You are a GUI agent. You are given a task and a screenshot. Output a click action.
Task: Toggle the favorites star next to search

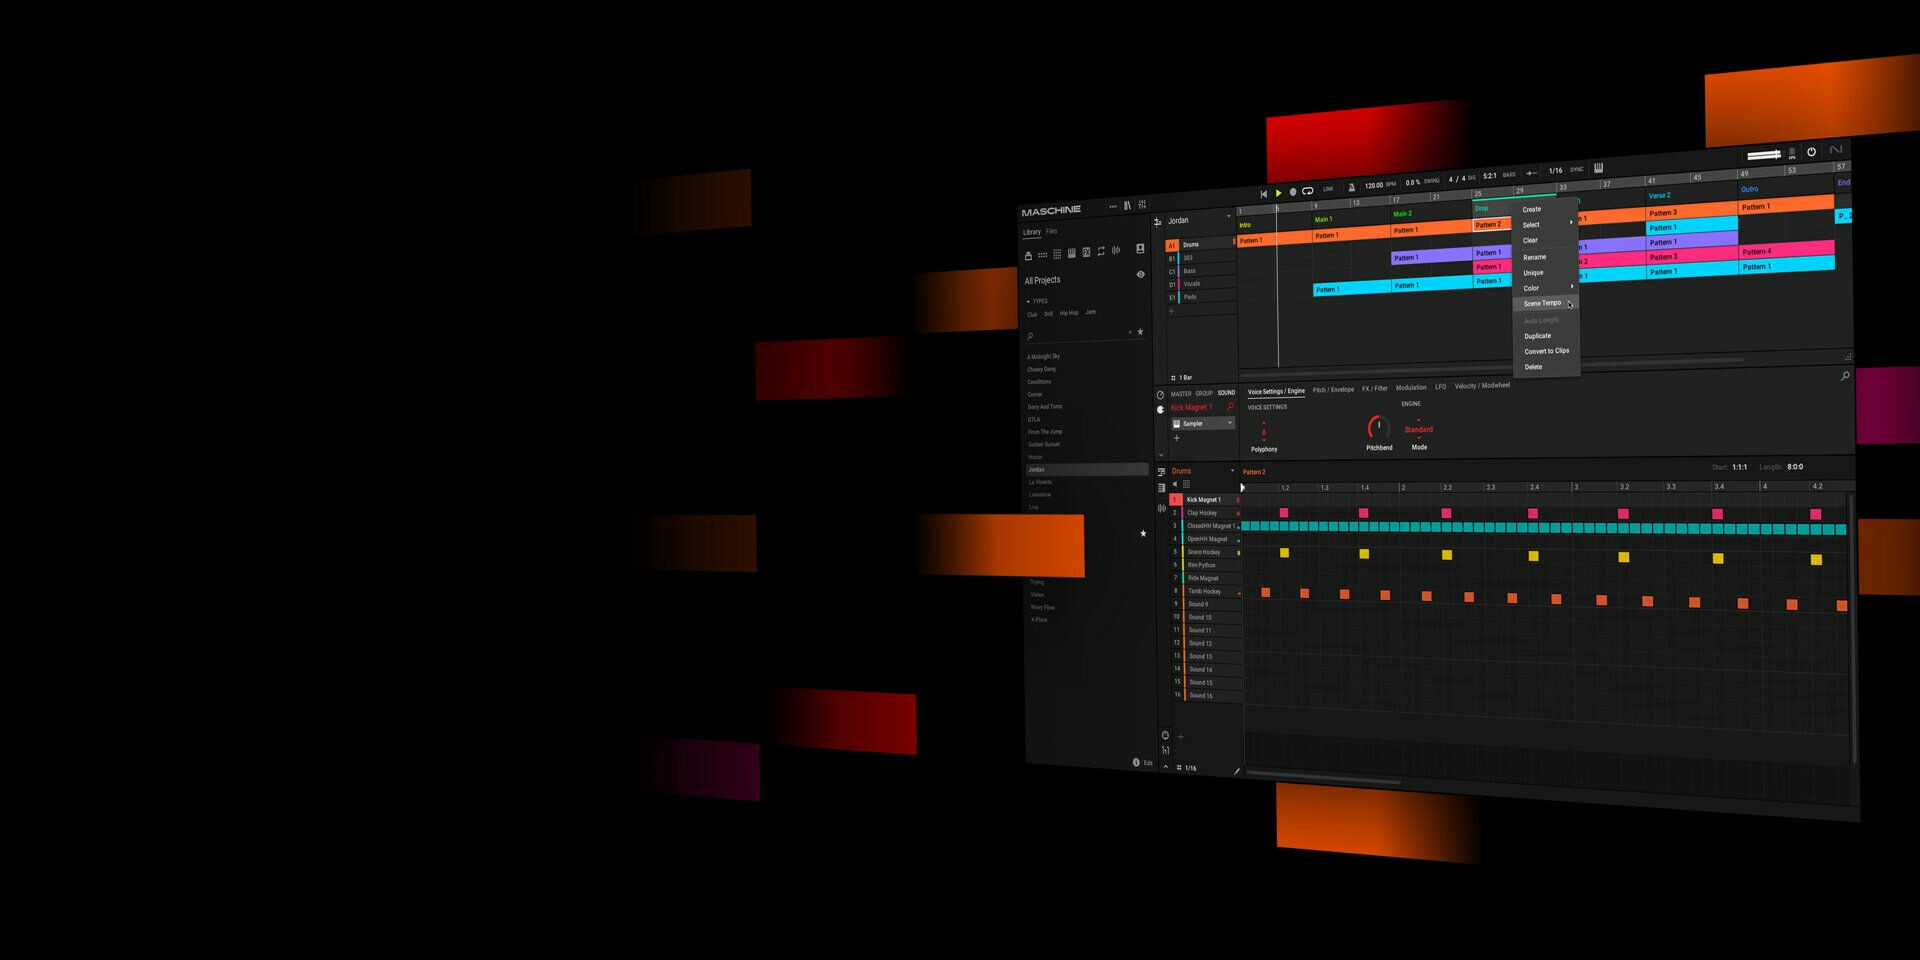1140,332
